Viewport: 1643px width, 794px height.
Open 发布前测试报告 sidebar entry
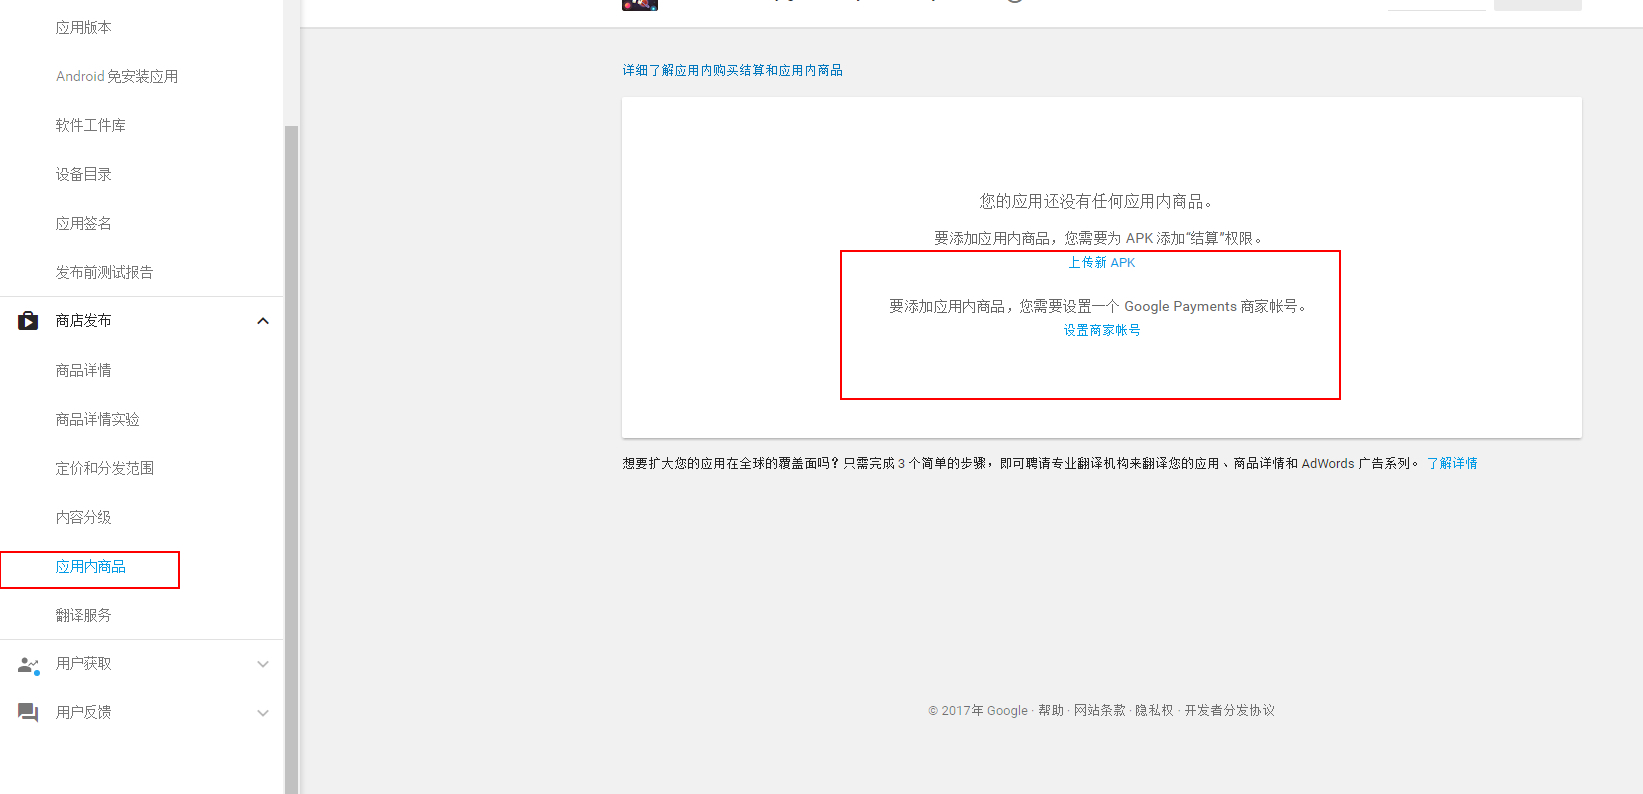[105, 272]
